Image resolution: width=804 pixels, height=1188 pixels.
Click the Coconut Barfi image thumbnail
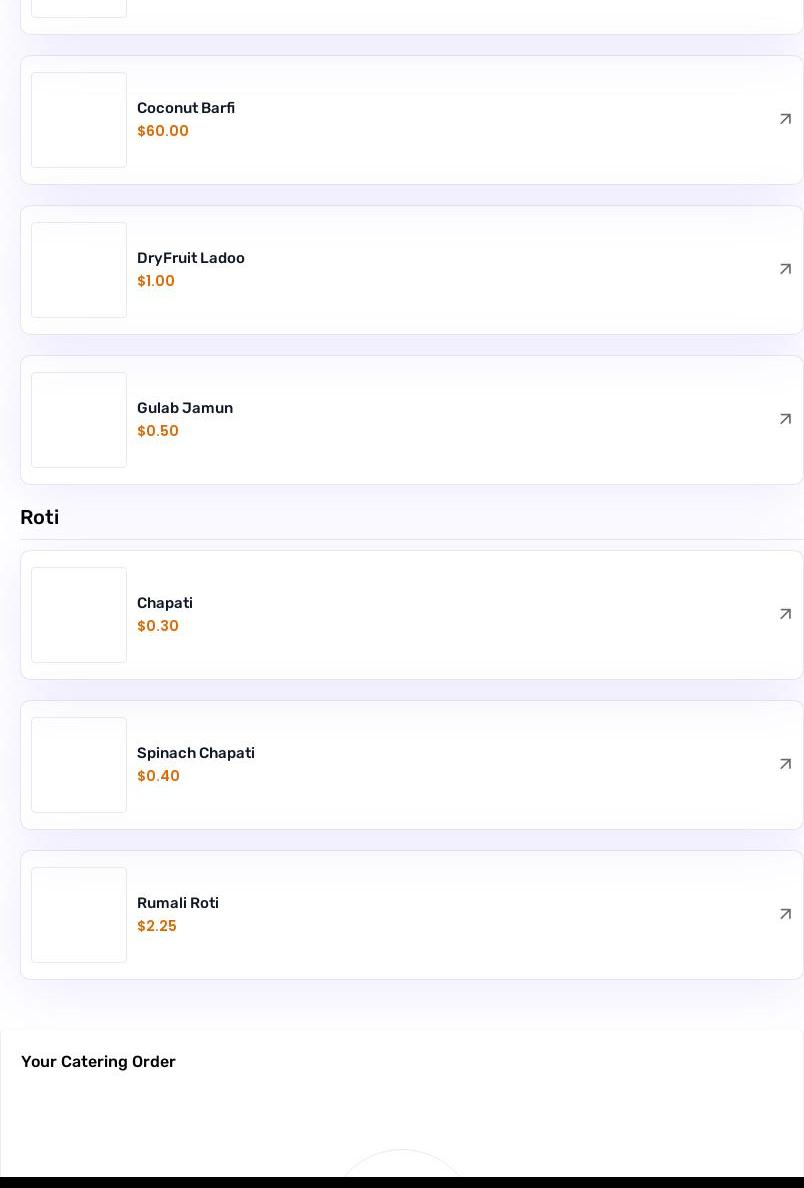[x=79, y=120]
